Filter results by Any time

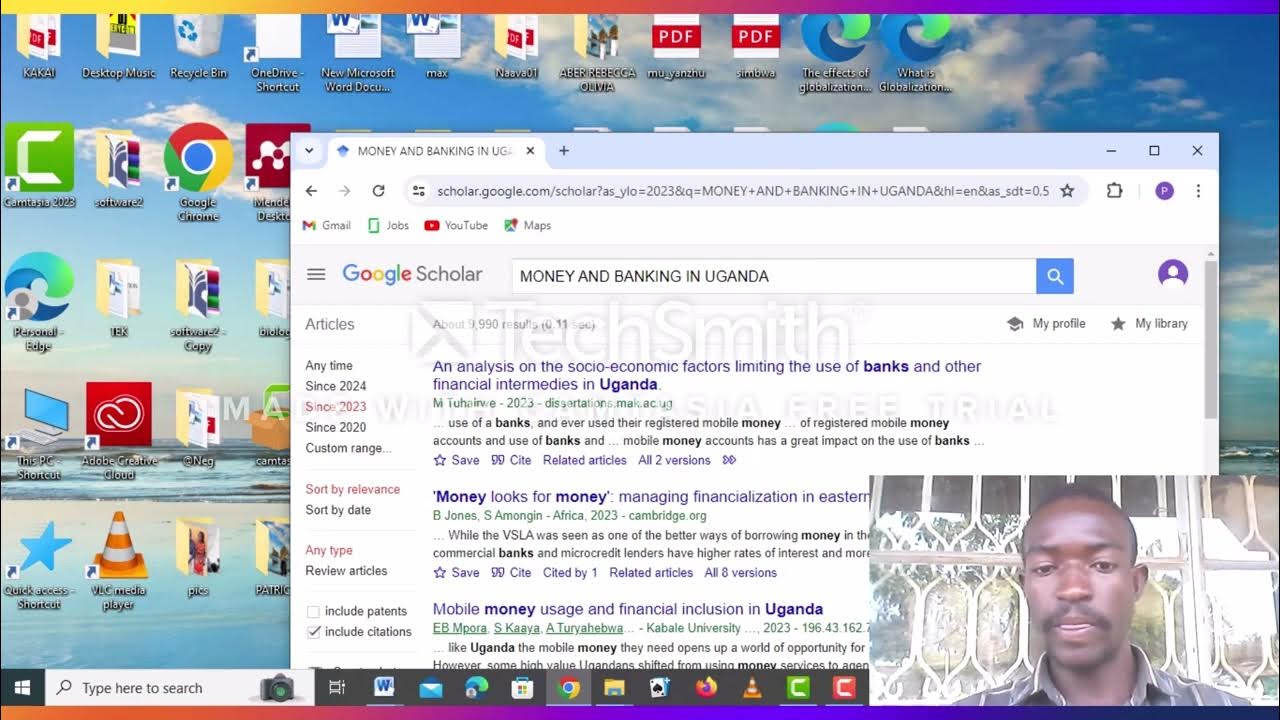pyautogui.click(x=329, y=366)
